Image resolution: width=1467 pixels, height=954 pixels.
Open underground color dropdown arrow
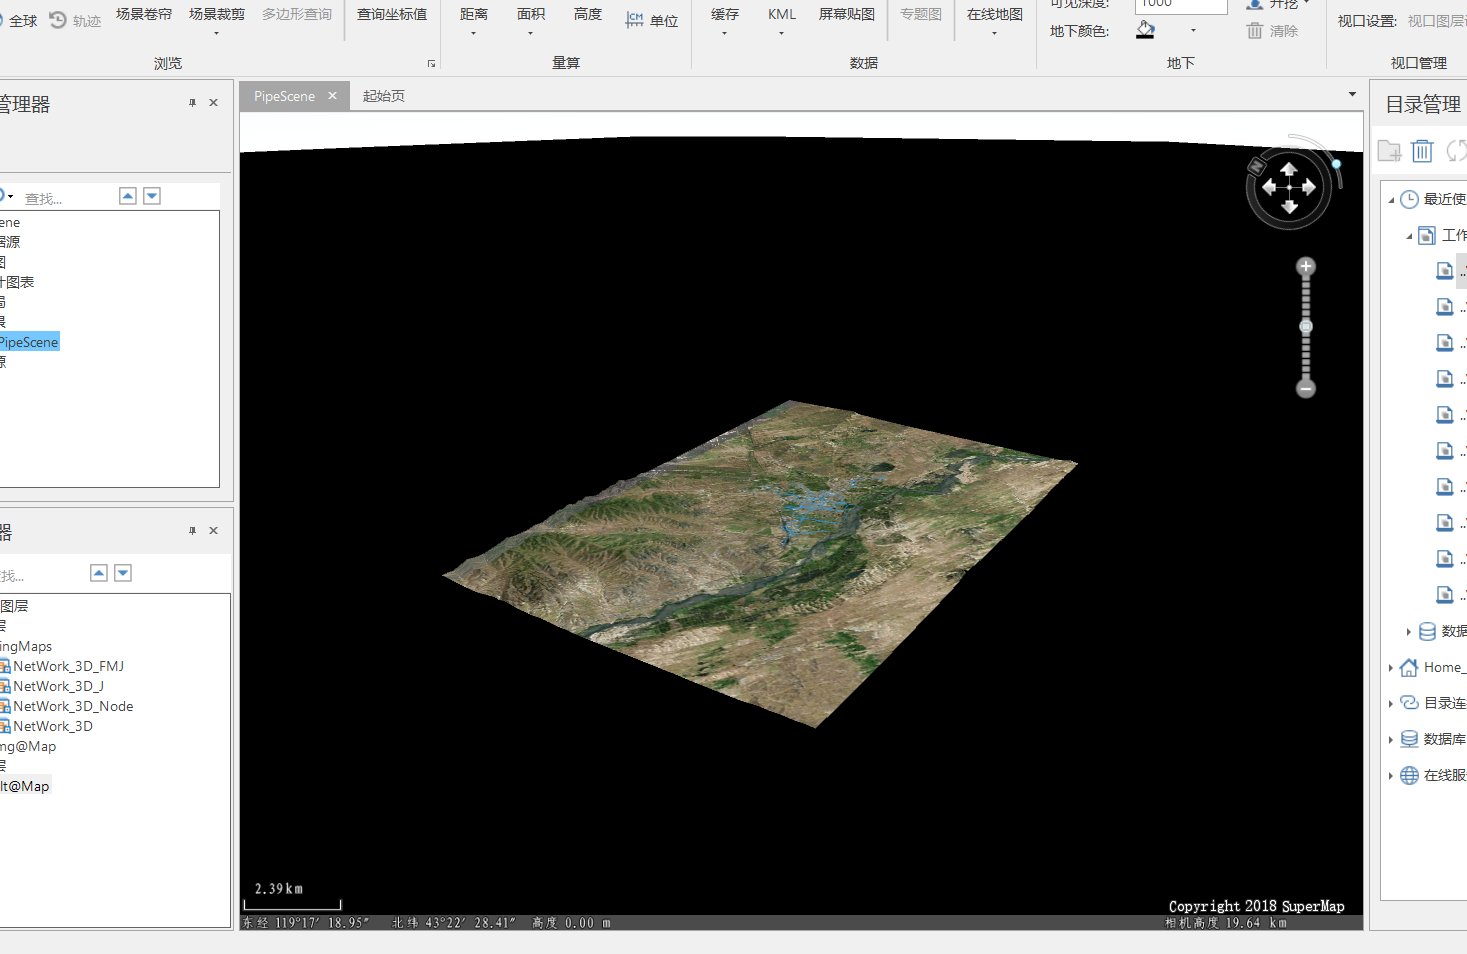[x=1193, y=31]
